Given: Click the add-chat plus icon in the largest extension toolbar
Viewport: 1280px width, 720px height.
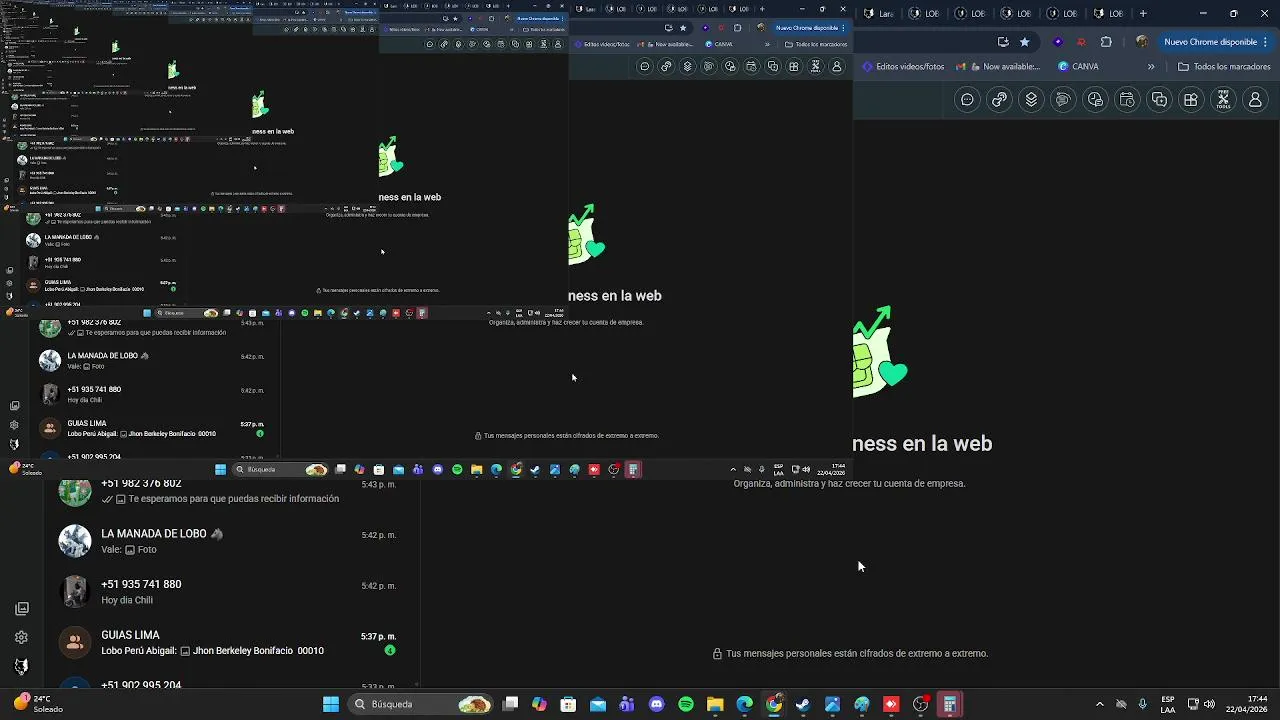Looking at the screenshot, I should click(1159, 100).
